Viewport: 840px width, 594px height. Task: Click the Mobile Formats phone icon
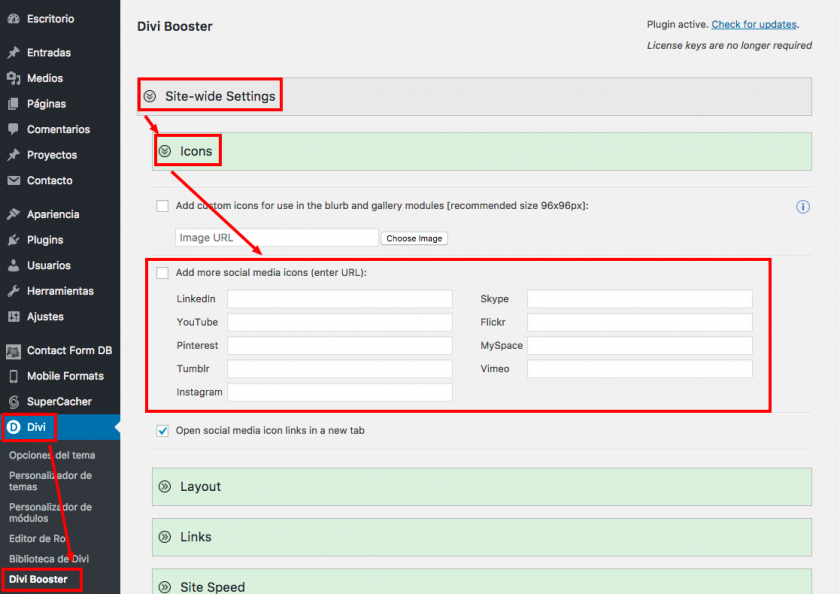(13, 376)
